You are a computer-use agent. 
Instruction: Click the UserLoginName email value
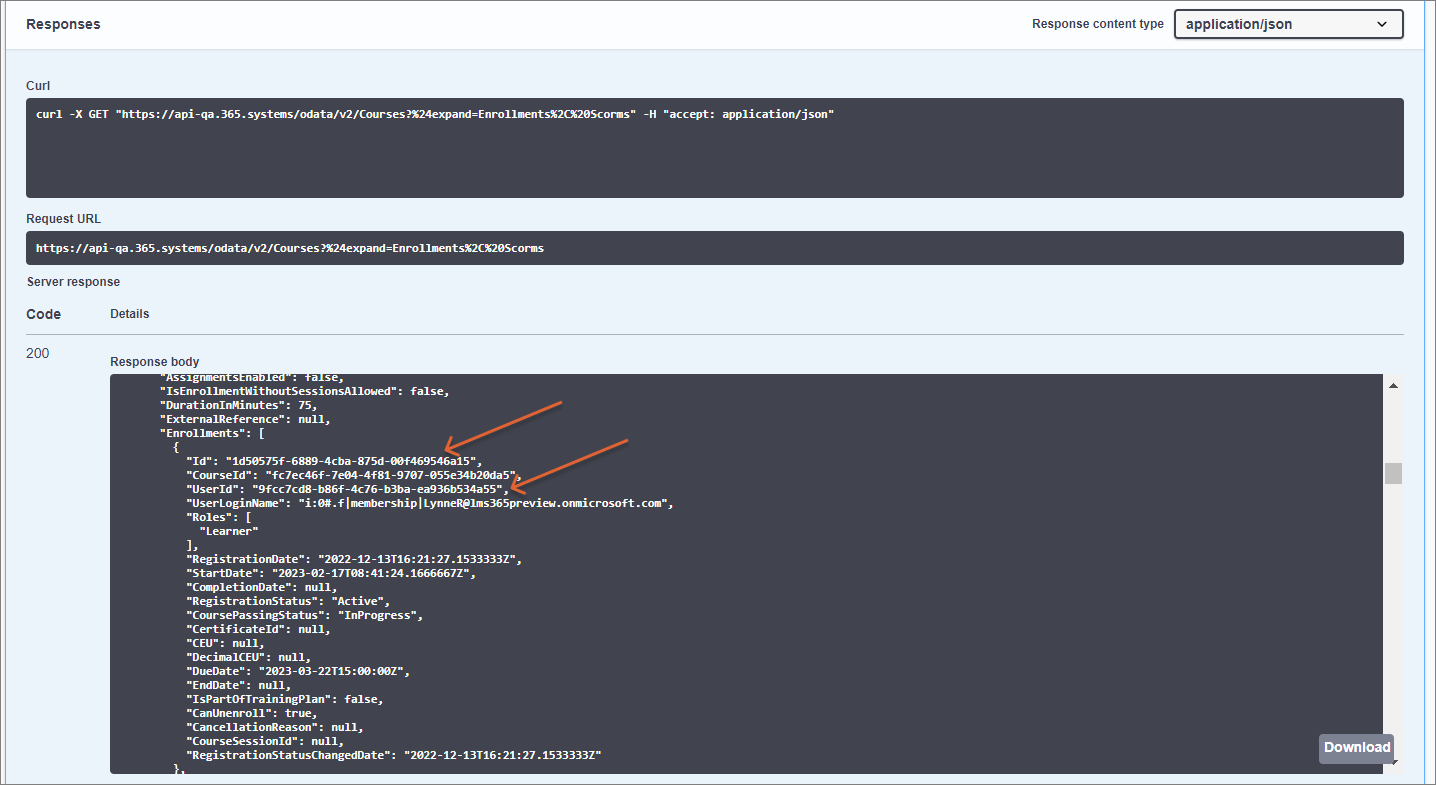click(487, 503)
